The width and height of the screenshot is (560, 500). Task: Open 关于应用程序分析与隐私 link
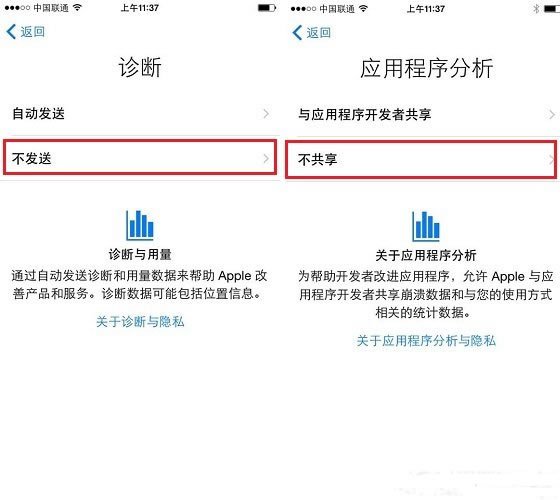coord(426,340)
